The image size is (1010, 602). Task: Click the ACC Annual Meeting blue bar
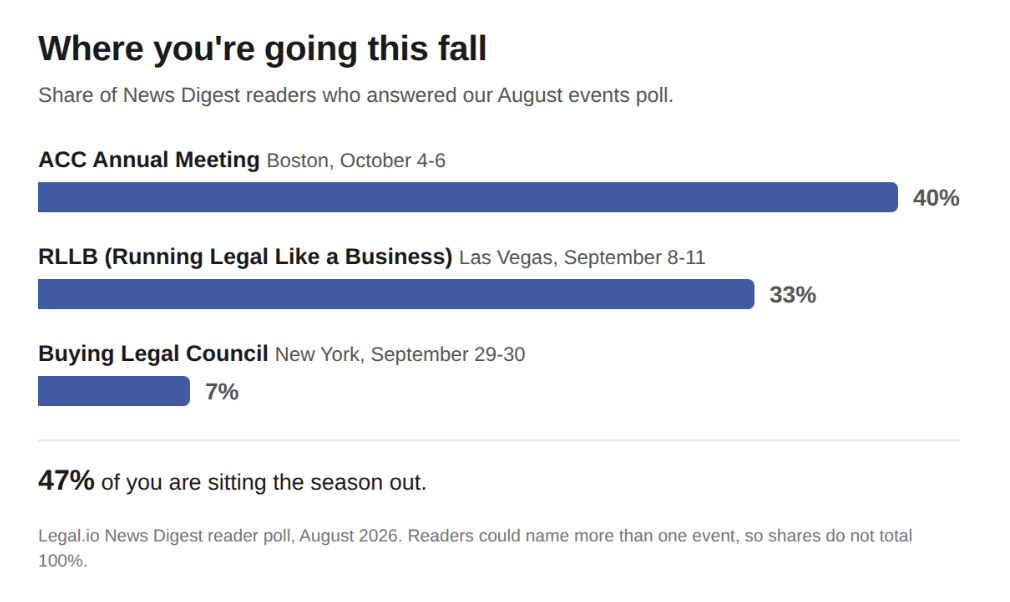tap(468, 197)
